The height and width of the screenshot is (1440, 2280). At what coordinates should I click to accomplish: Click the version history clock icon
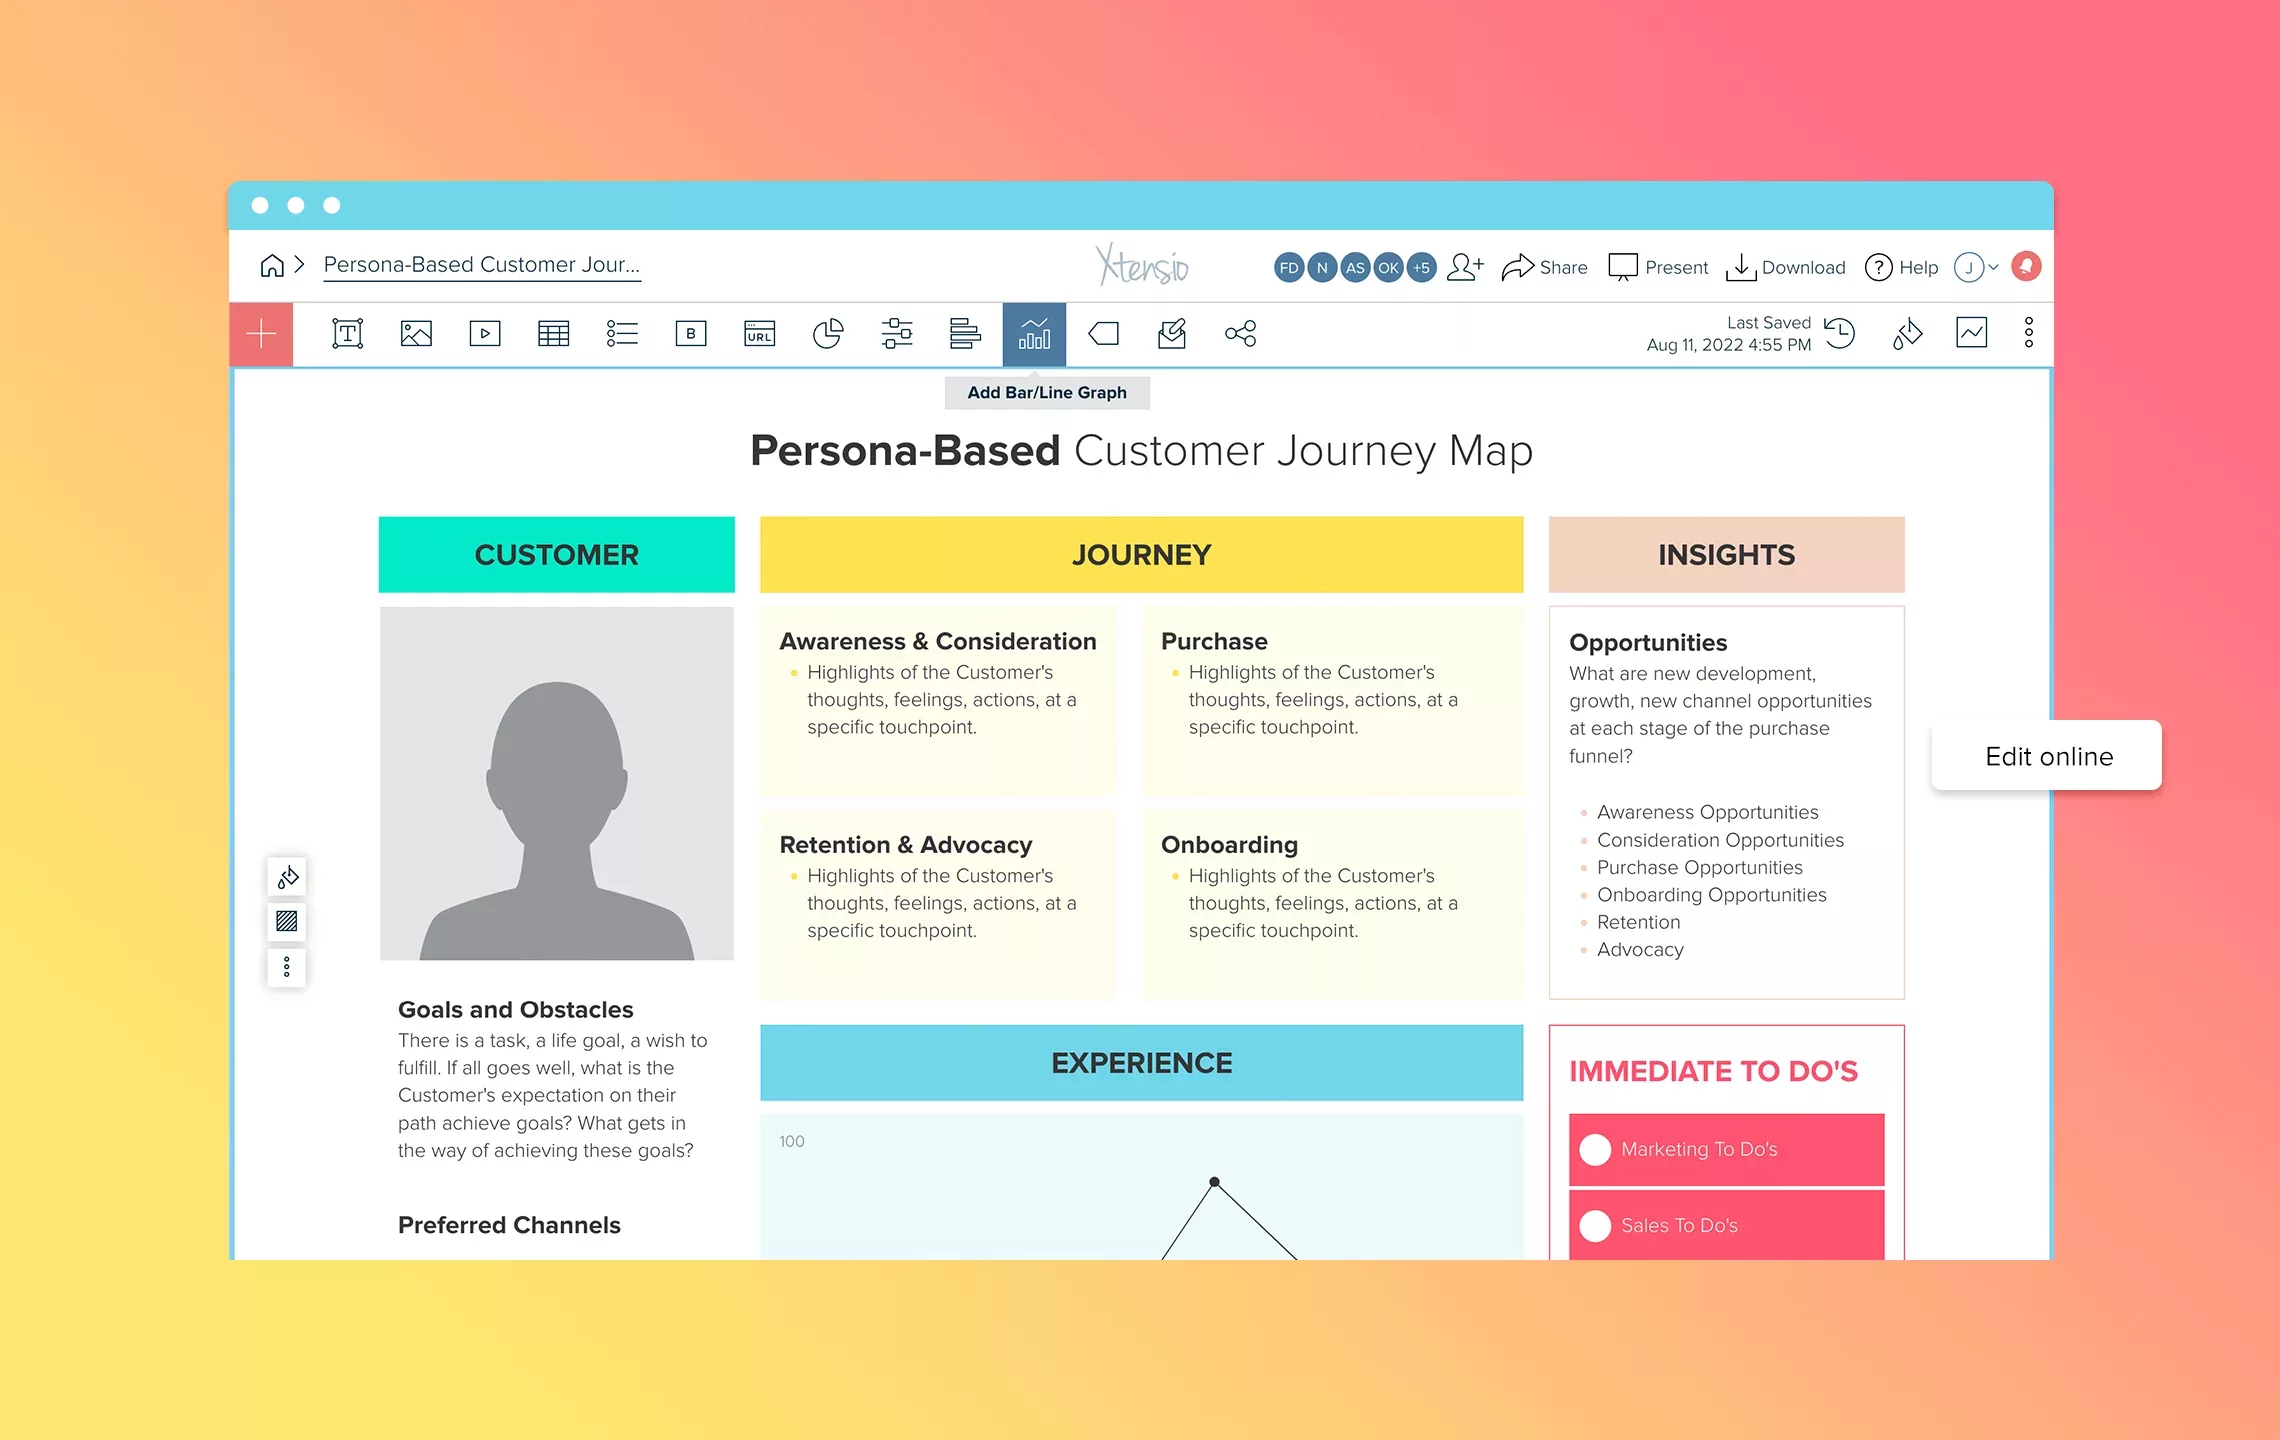1840,334
